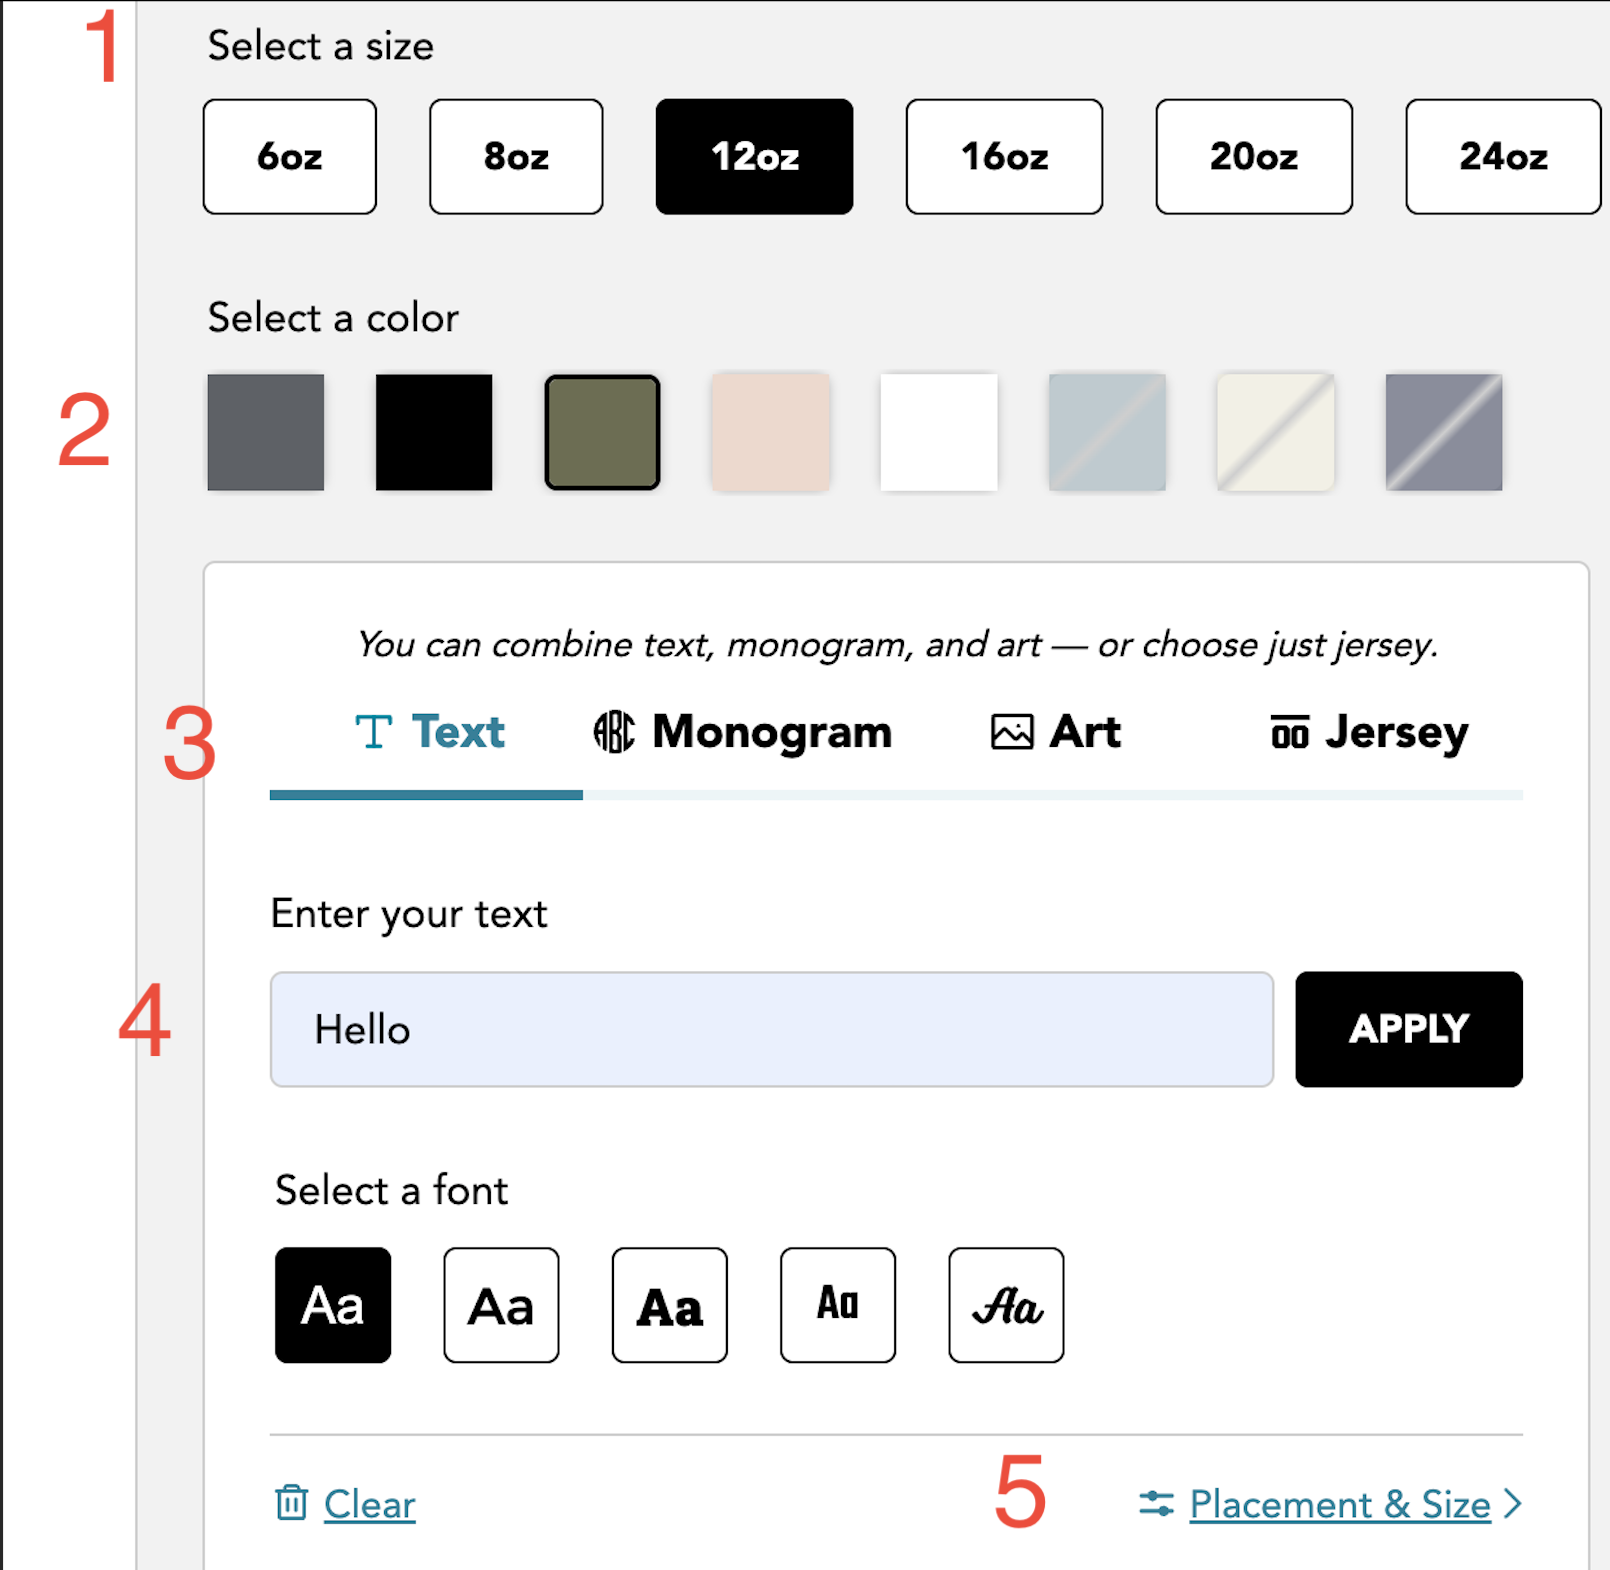Click the Clear link
This screenshot has width=1610, height=1570.
coord(369,1504)
